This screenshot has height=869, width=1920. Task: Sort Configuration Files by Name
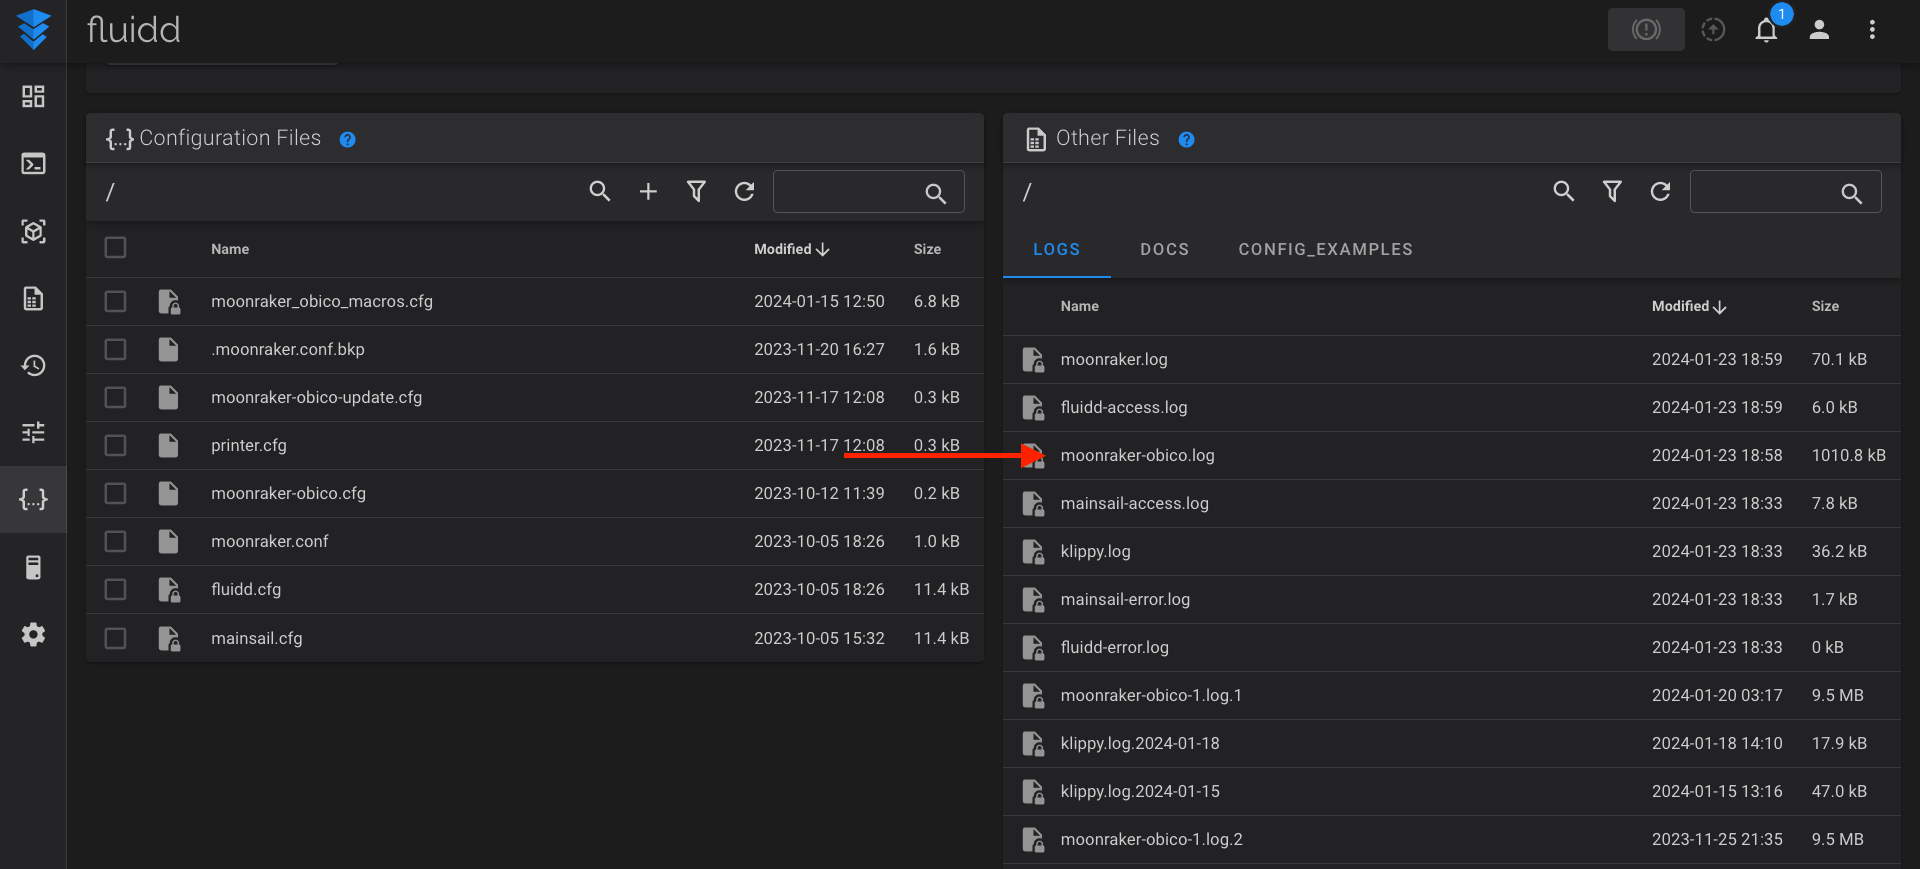(x=230, y=249)
